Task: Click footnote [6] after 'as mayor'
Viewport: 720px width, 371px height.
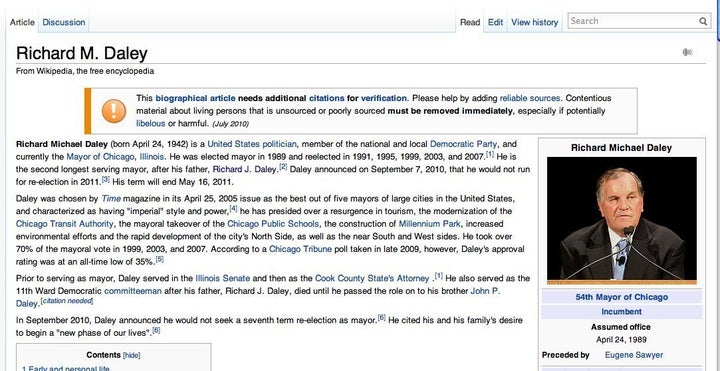Action: tap(382, 318)
